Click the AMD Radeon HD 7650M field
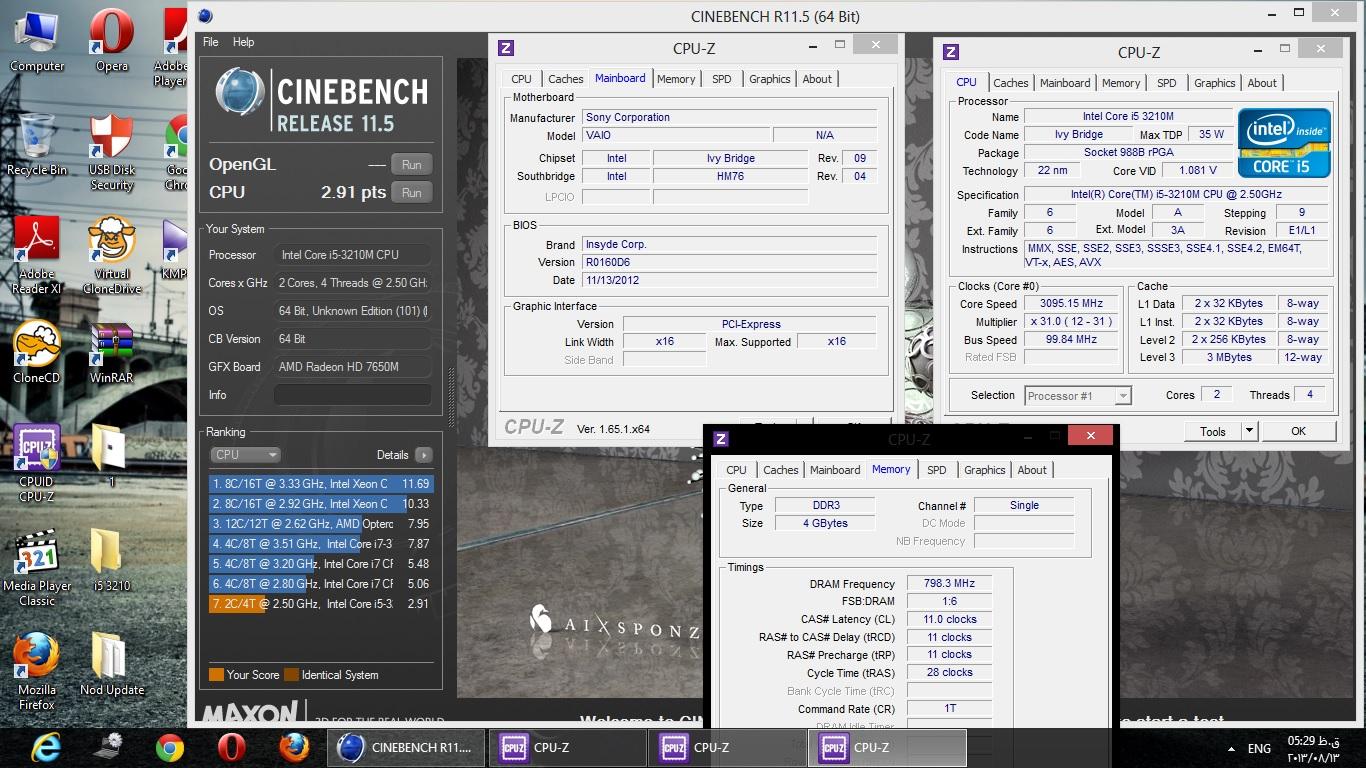Image resolution: width=1366 pixels, height=768 pixels. (352, 367)
